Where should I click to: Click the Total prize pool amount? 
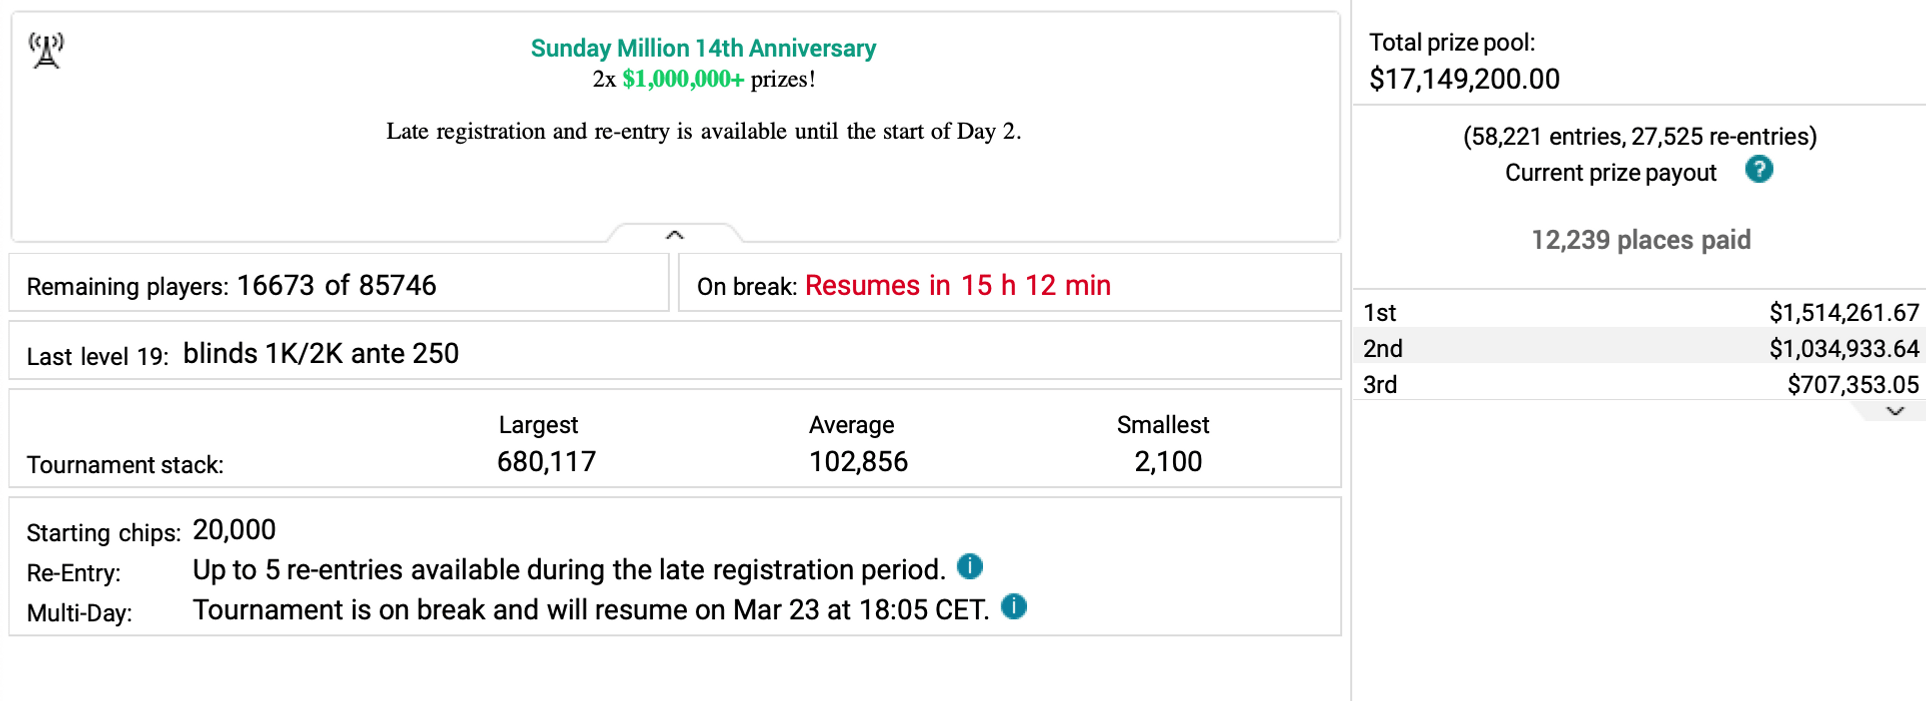(x=1464, y=79)
